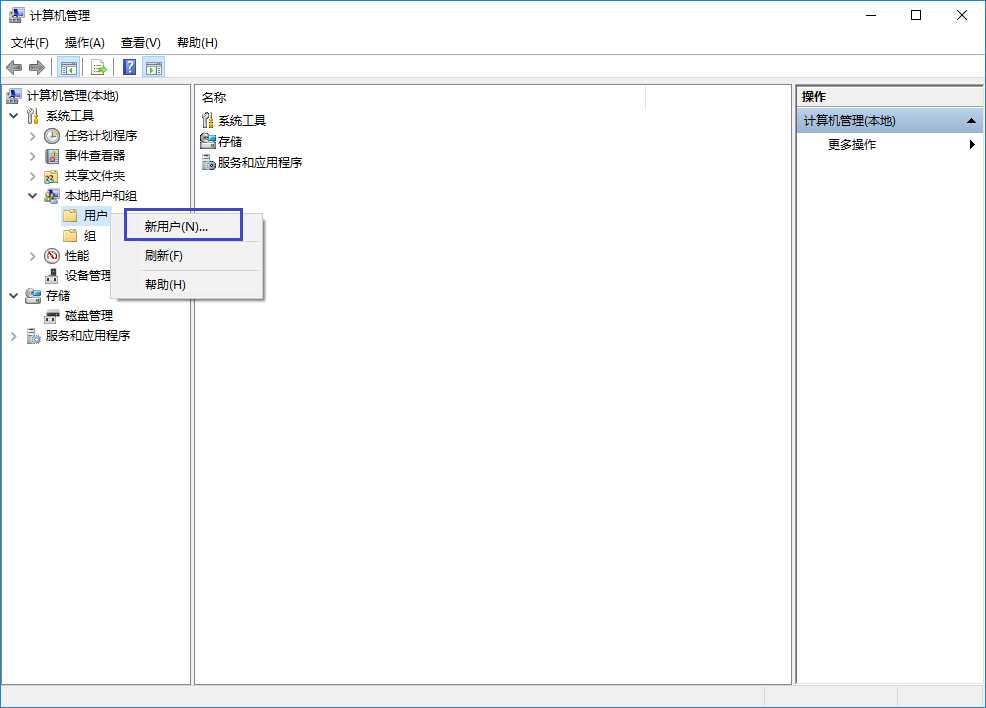This screenshot has width=986, height=708.
Task: Toggle the show/hide action pane icon
Action: [x=154, y=67]
